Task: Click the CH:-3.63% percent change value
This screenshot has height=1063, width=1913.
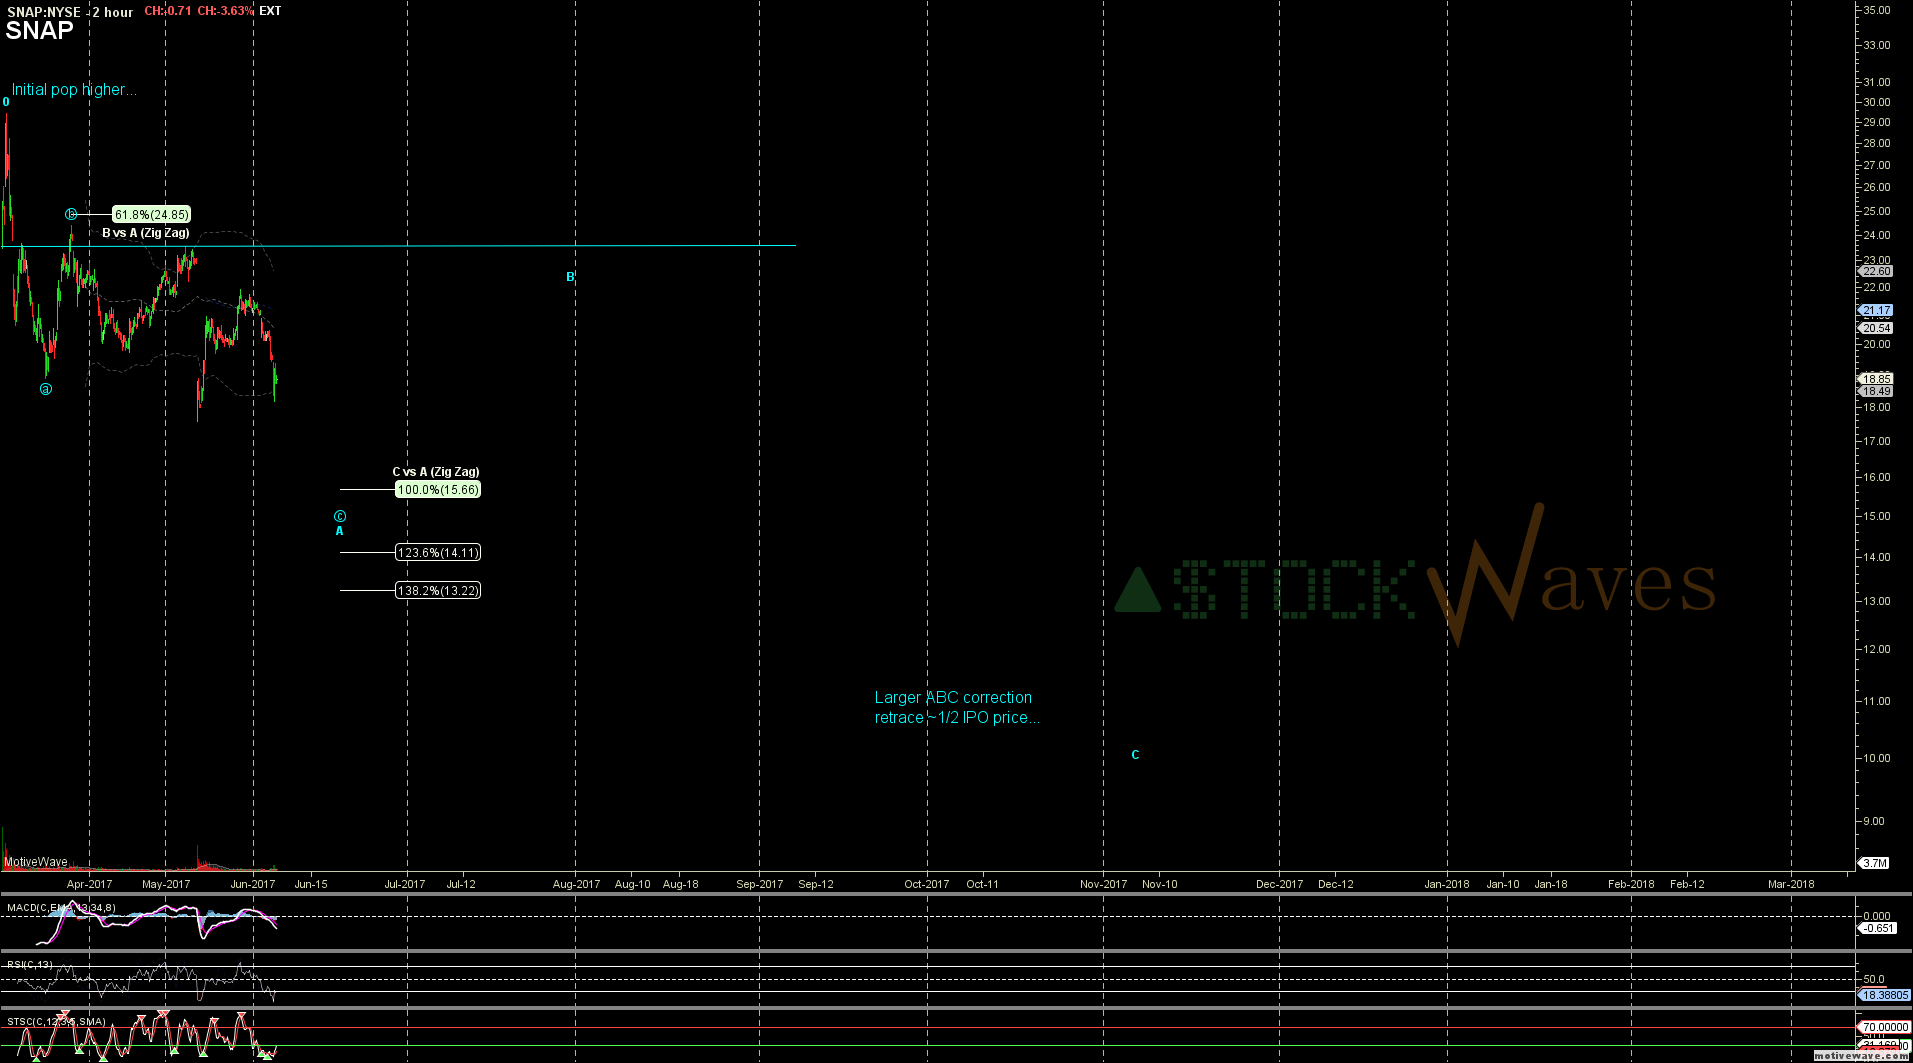Action: coord(225,11)
